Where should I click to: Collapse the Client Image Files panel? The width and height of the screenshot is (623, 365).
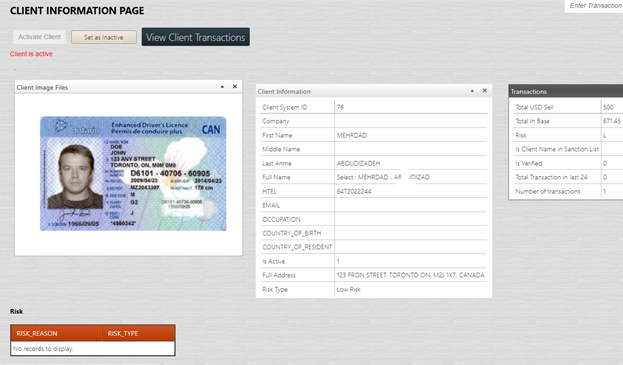(x=222, y=87)
